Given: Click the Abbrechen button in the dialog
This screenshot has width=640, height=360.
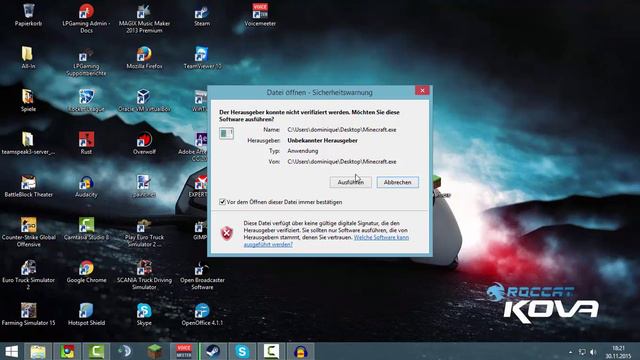Looking at the screenshot, I should 398,182.
